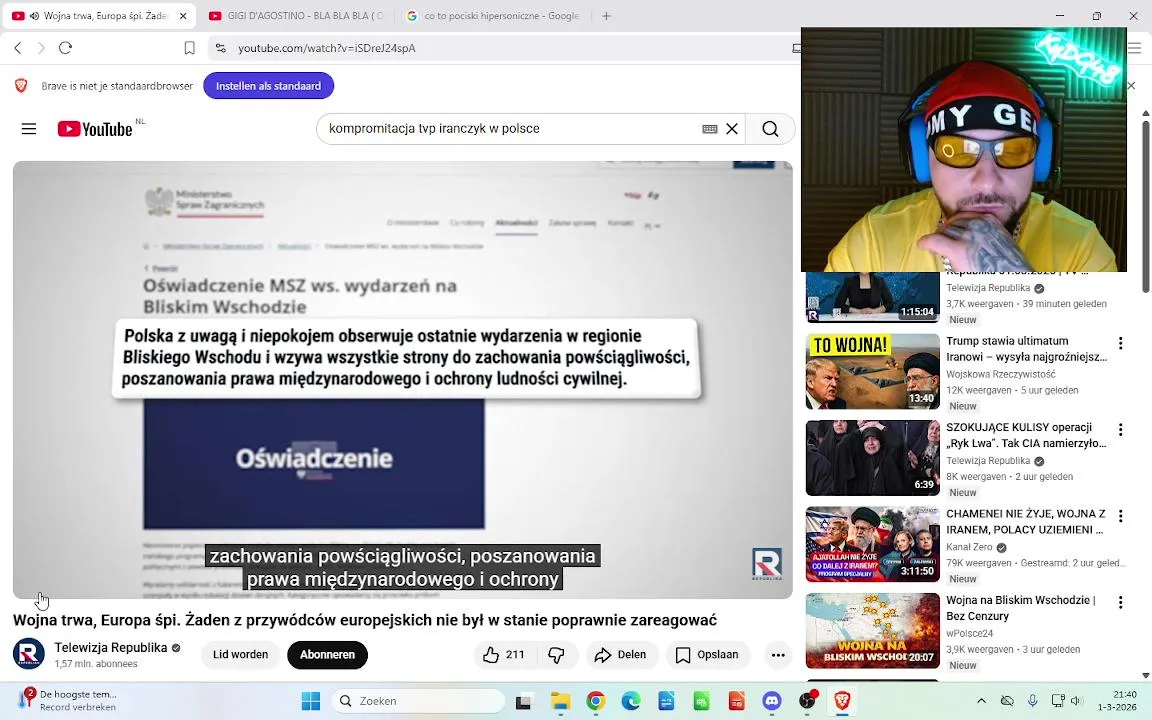This screenshot has width=1152, height=720.
Task: Open options menu for 'Wojna na Bliskim Wschodzie' video
Action: [1120, 602]
